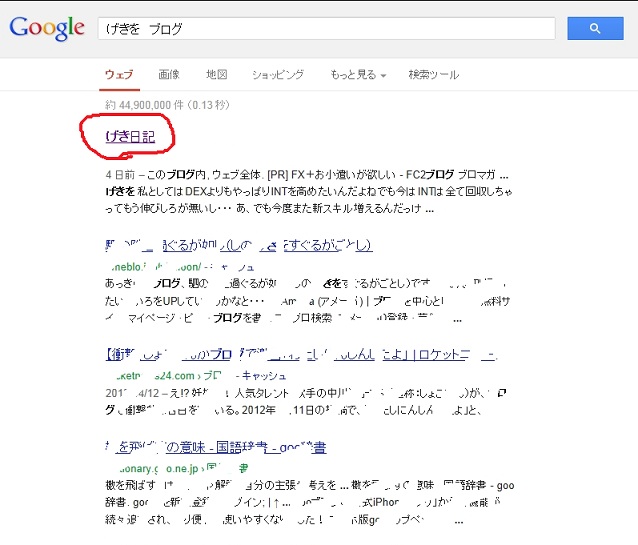Click the blue magnifier search button
The width and height of the screenshot is (638, 545).
coord(595,28)
